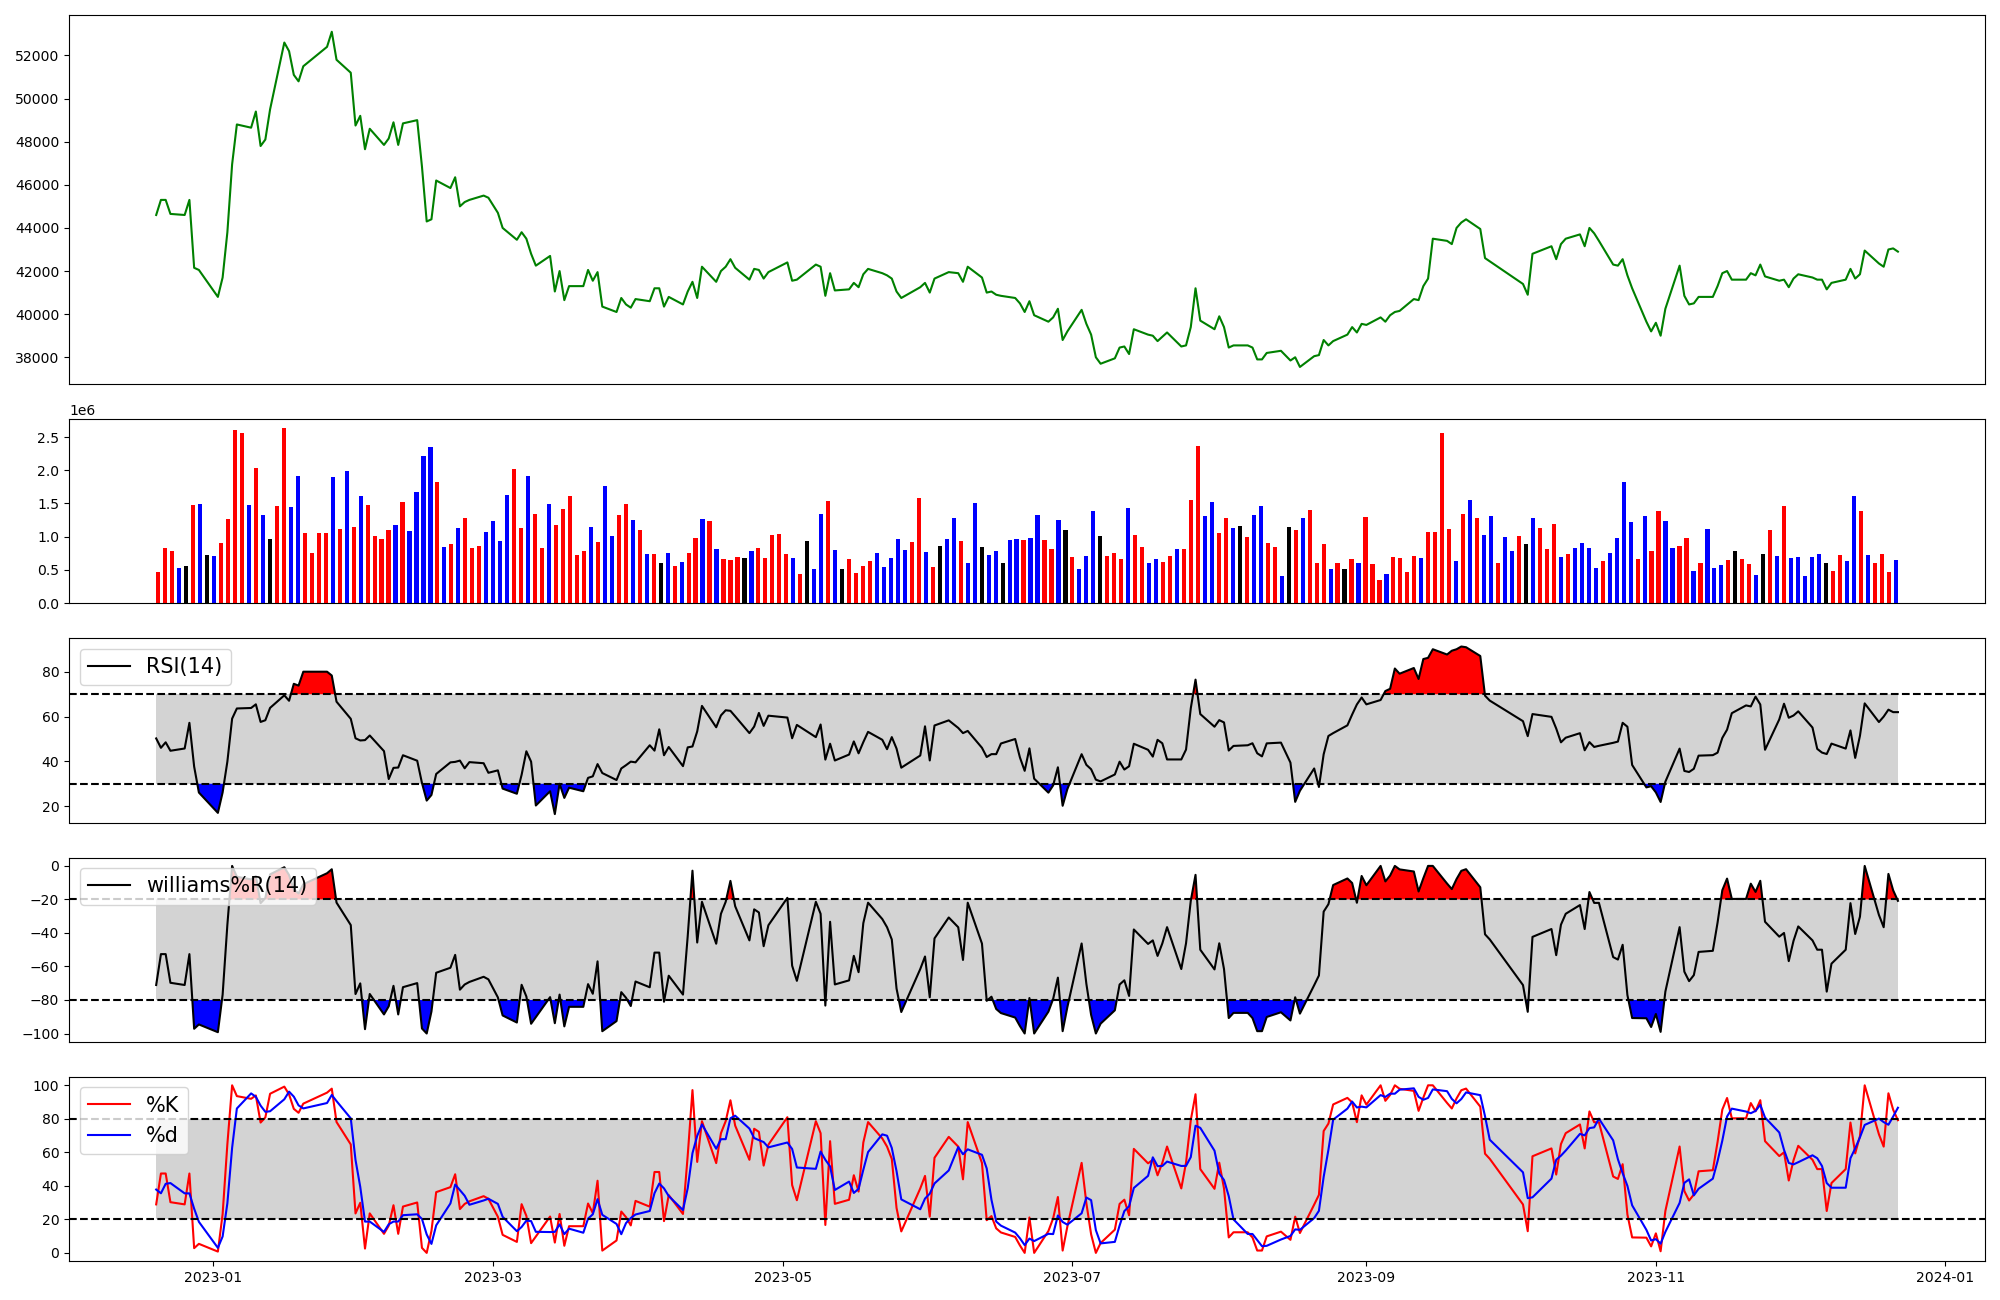Screen dimensions: 2000x1300
Task: Click the 2023-05 x-axis tick label
Action: pos(783,1277)
